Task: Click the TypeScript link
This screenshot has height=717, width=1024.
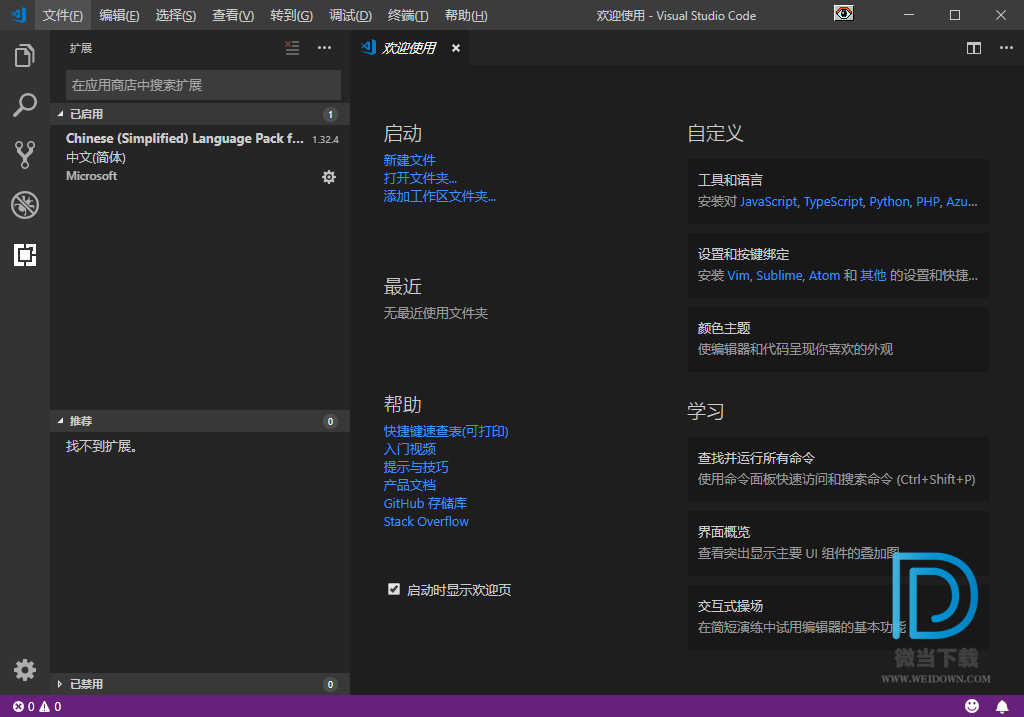Action: (833, 202)
